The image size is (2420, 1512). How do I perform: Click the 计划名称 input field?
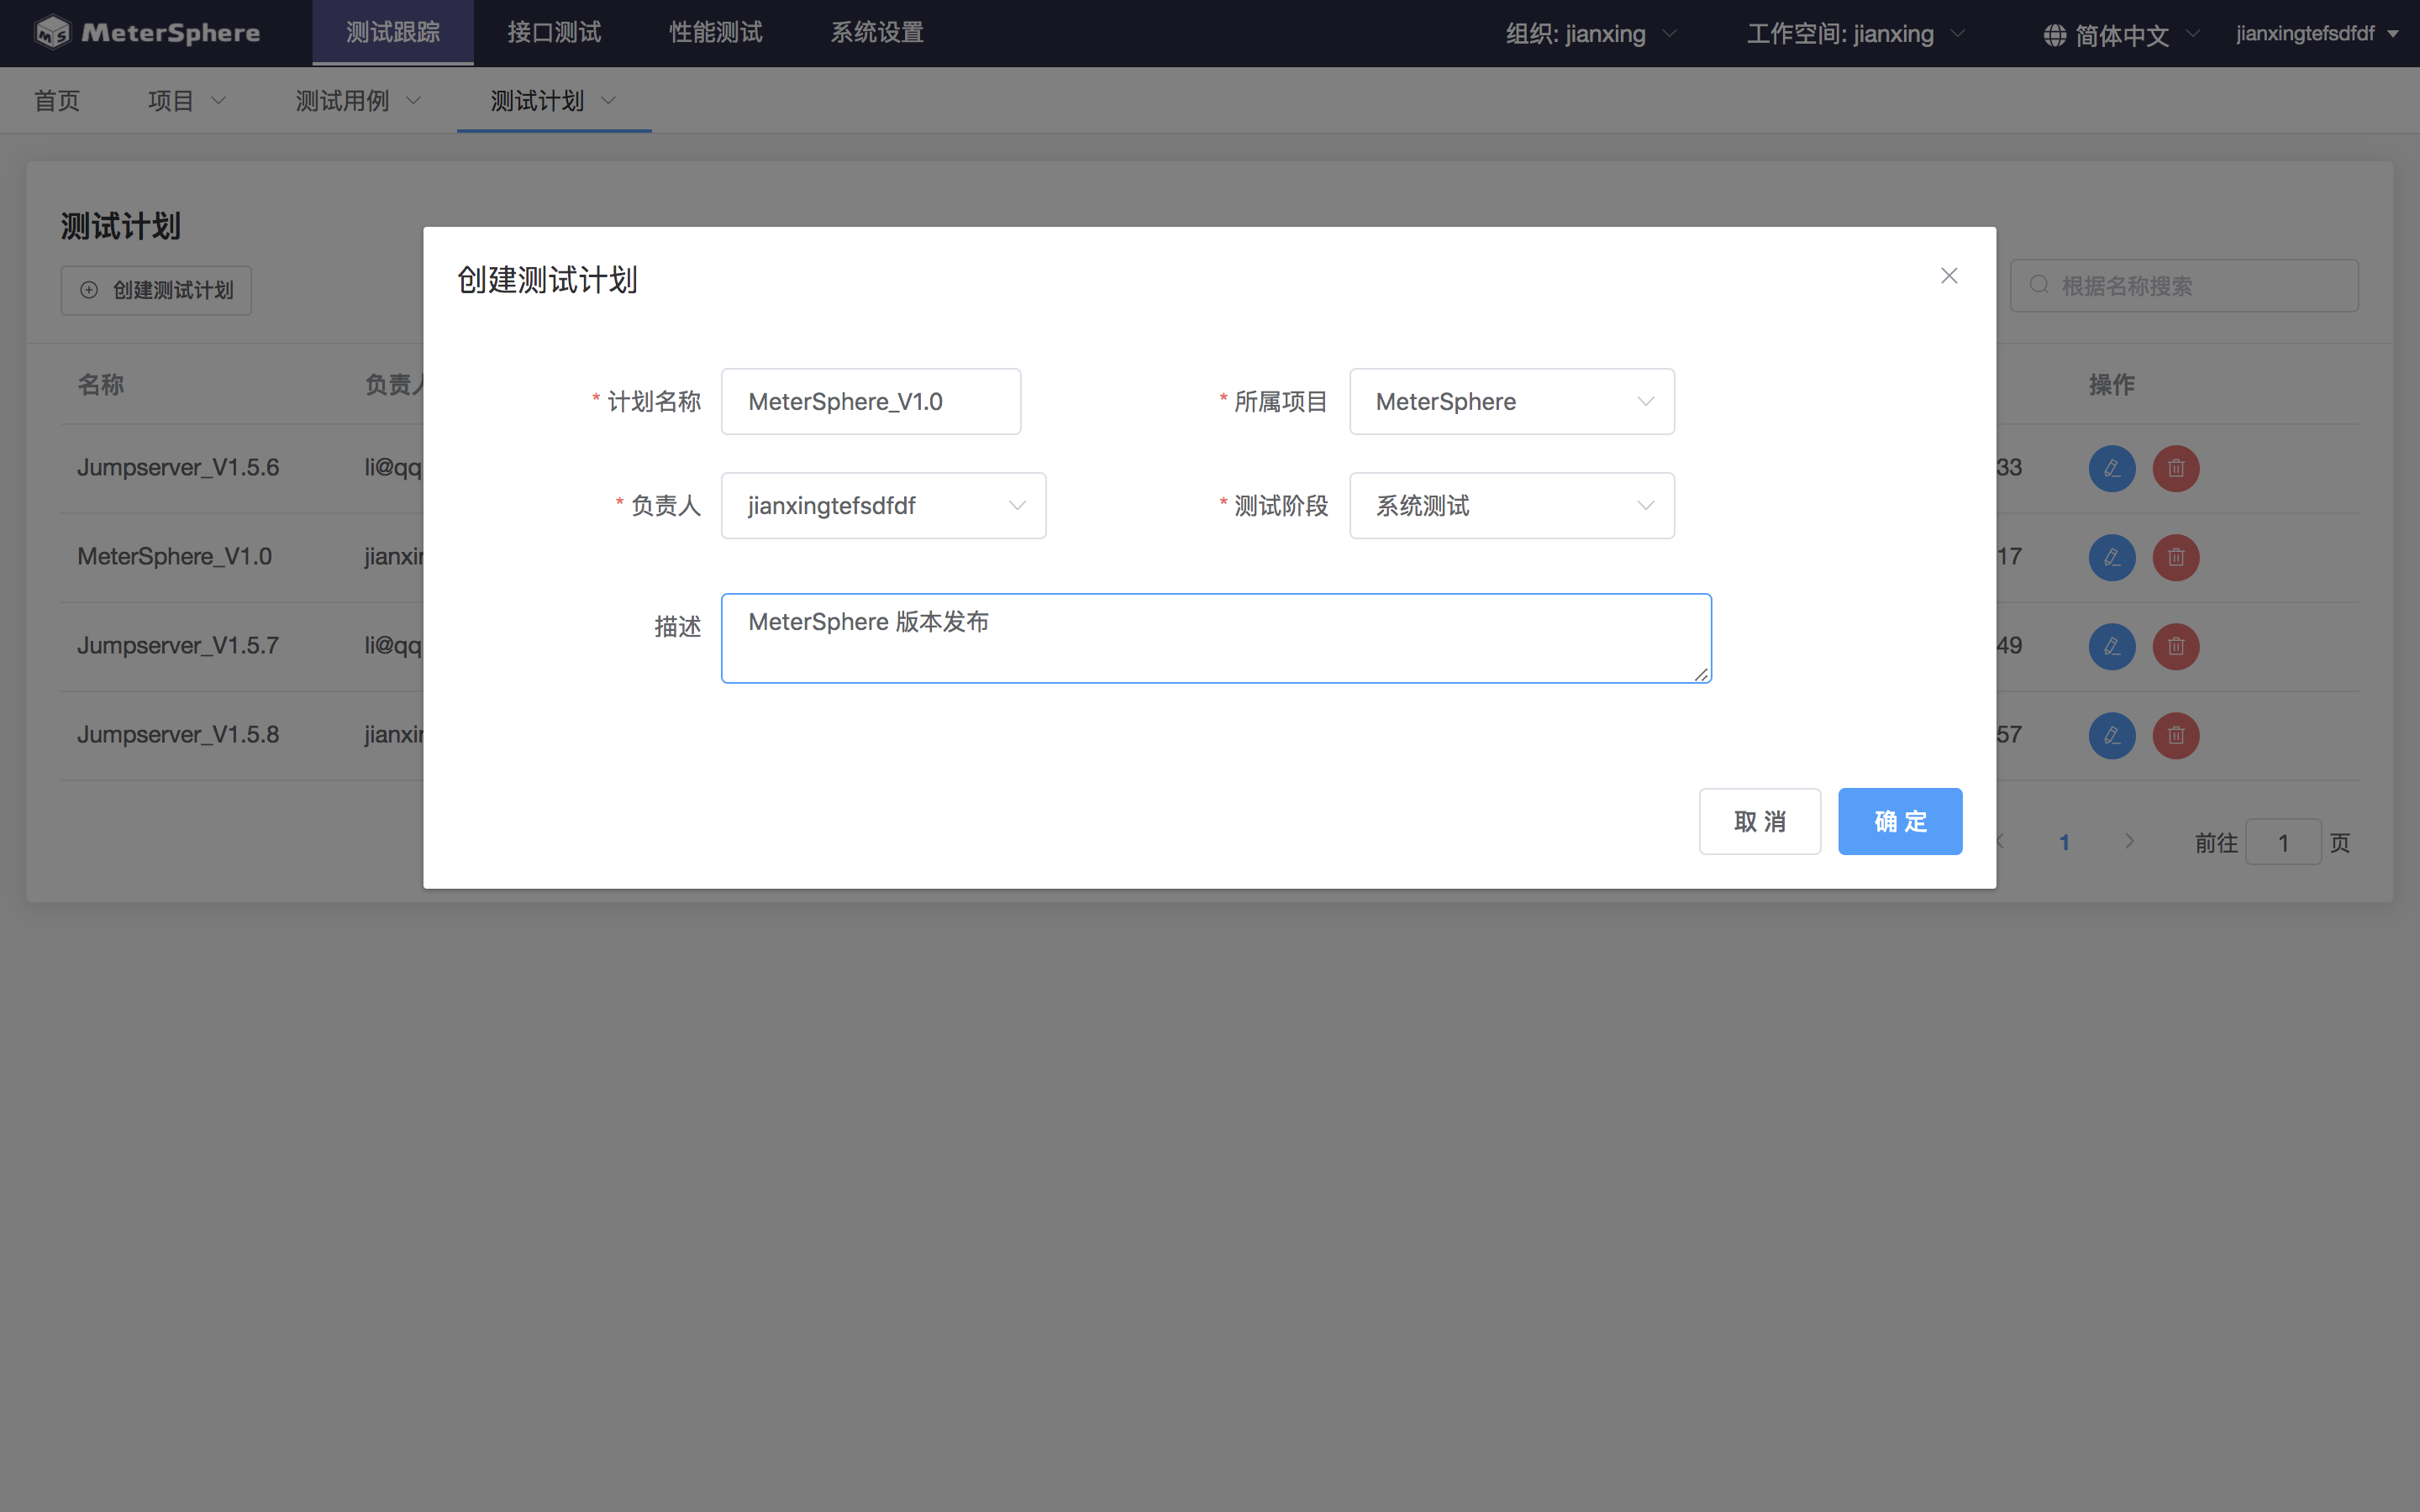pyautogui.click(x=871, y=402)
